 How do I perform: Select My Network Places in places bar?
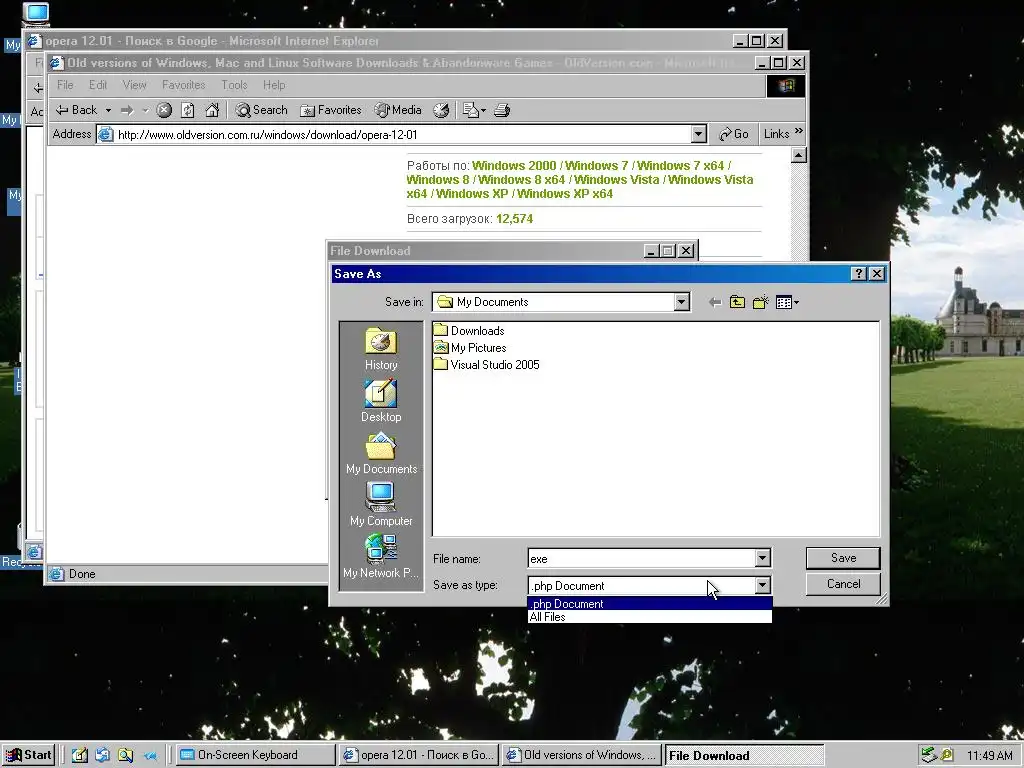pyautogui.click(x=381, y=556)
